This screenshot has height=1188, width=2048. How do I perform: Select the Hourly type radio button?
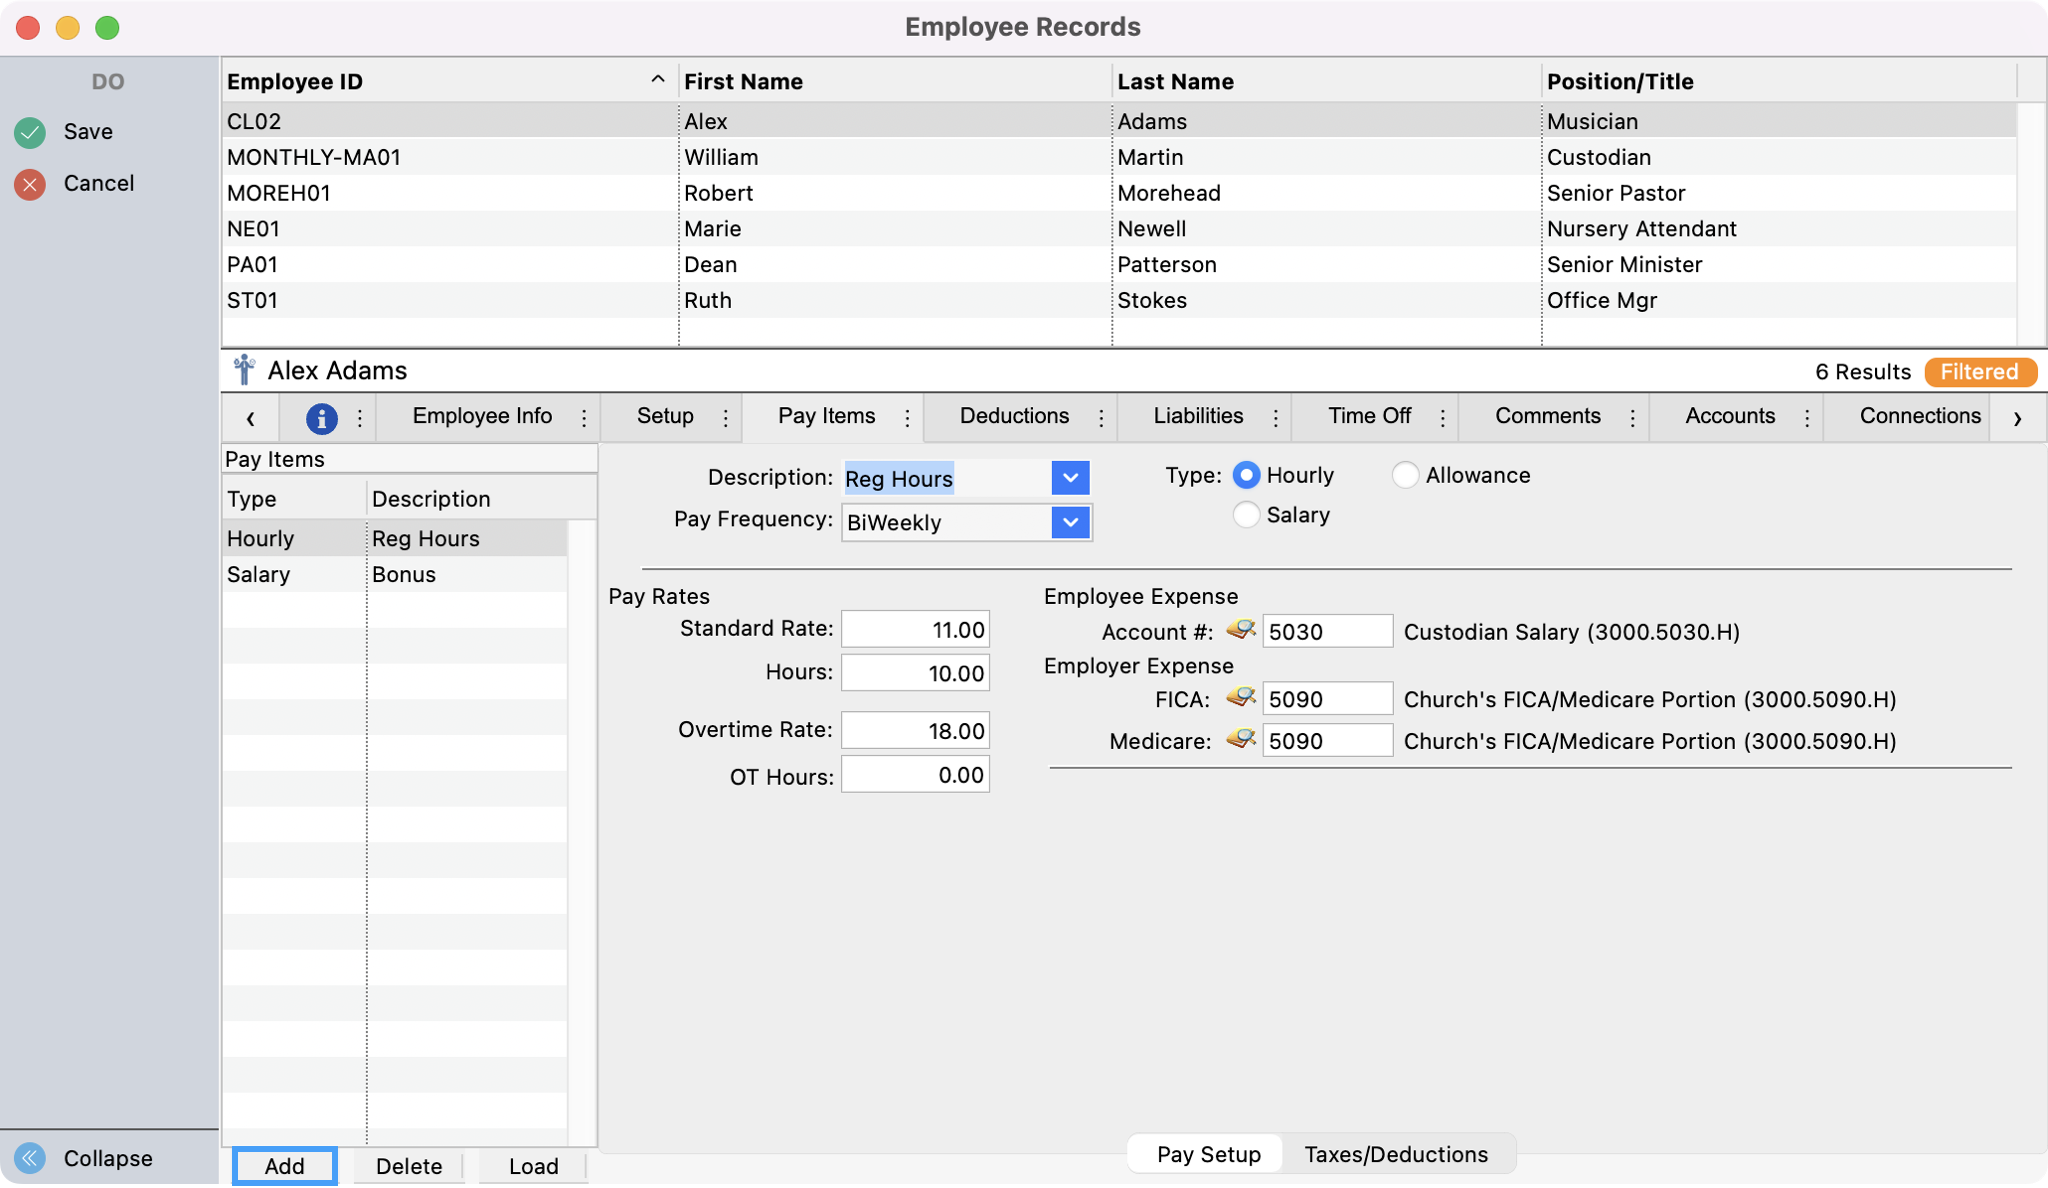click(1246, 475)
